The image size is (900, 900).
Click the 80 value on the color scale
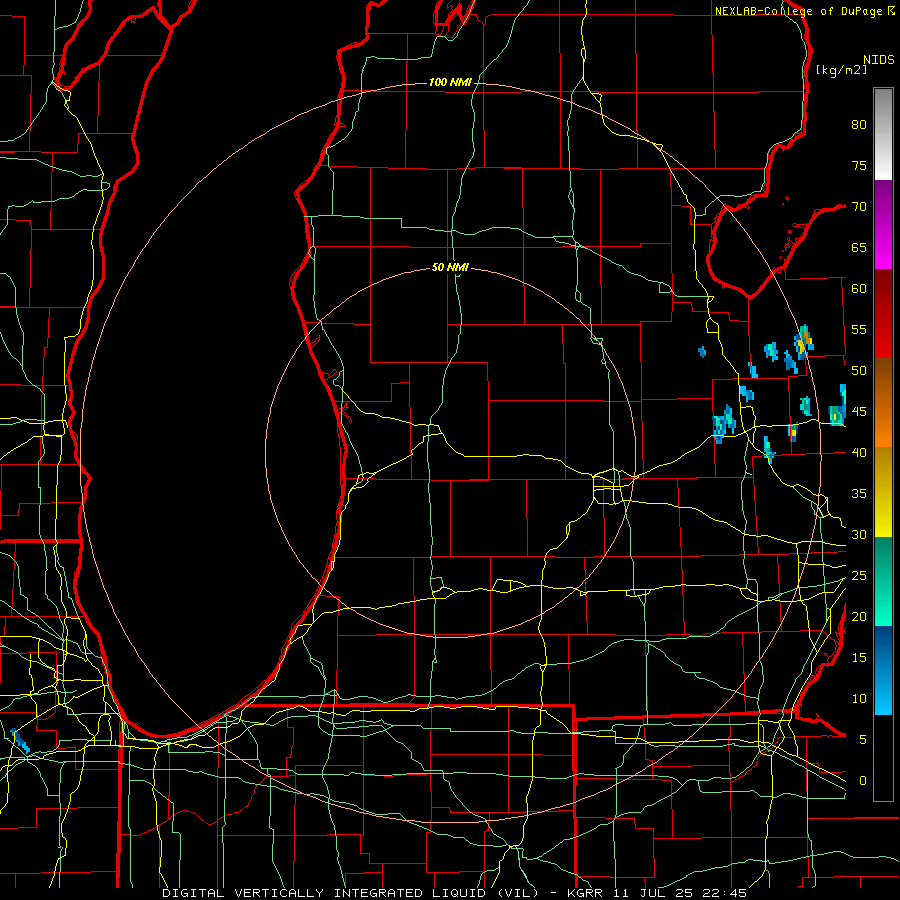tap(859, 125)
